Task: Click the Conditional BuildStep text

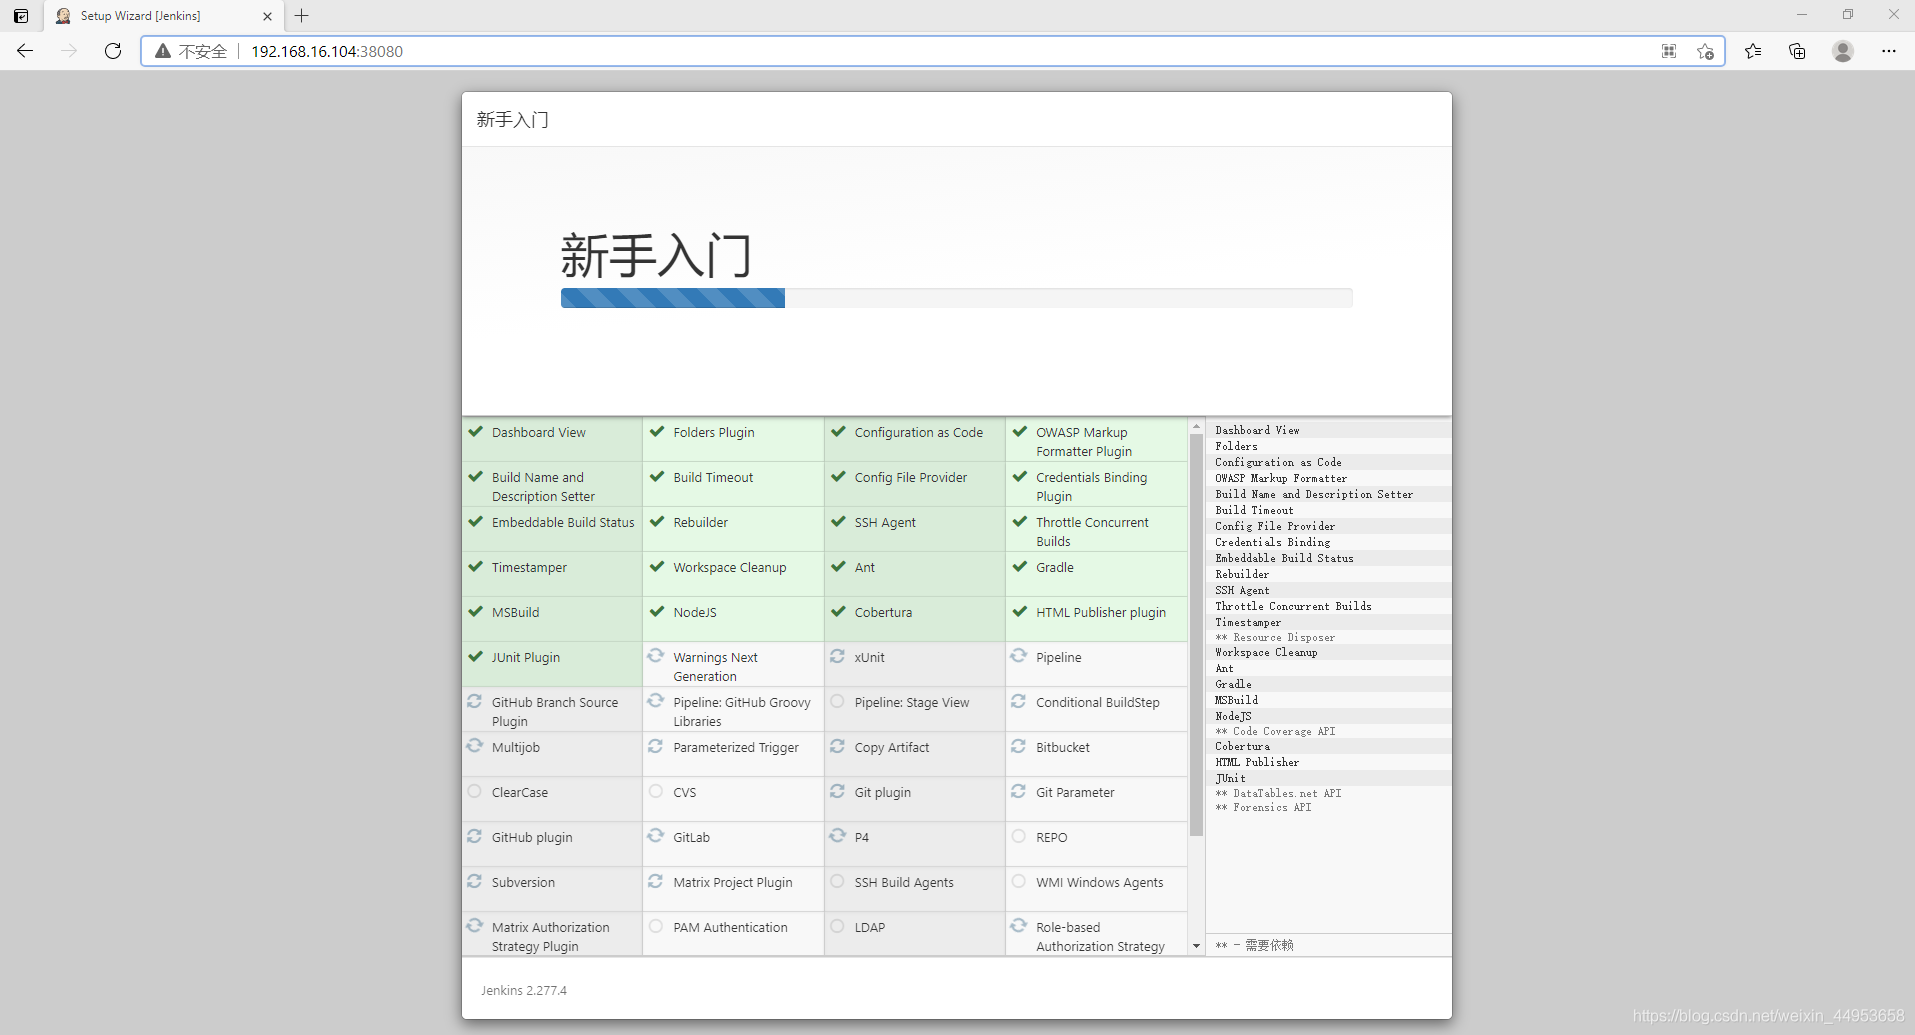Action: [1098, 702]
